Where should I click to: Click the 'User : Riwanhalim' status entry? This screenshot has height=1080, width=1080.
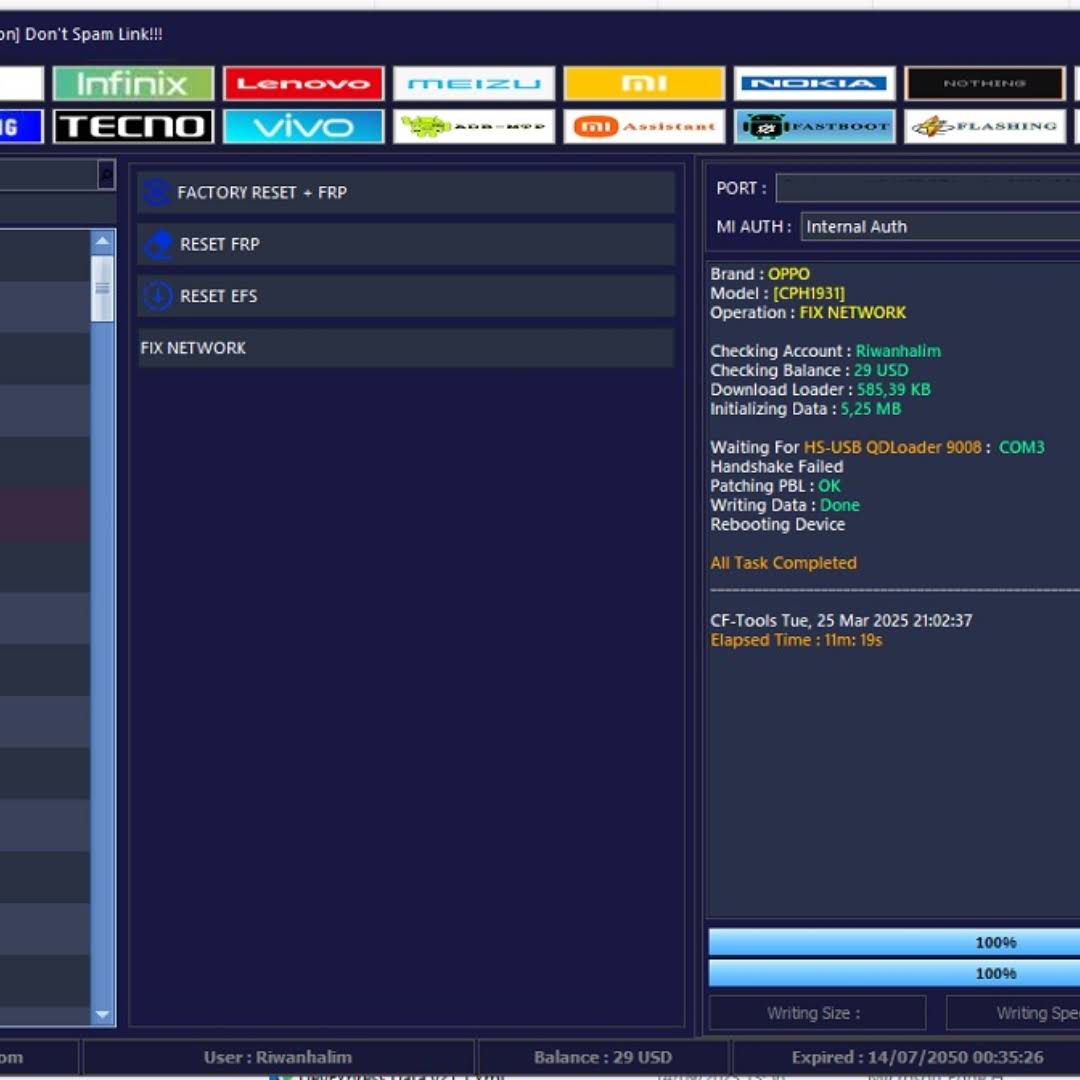point(278,1057)
